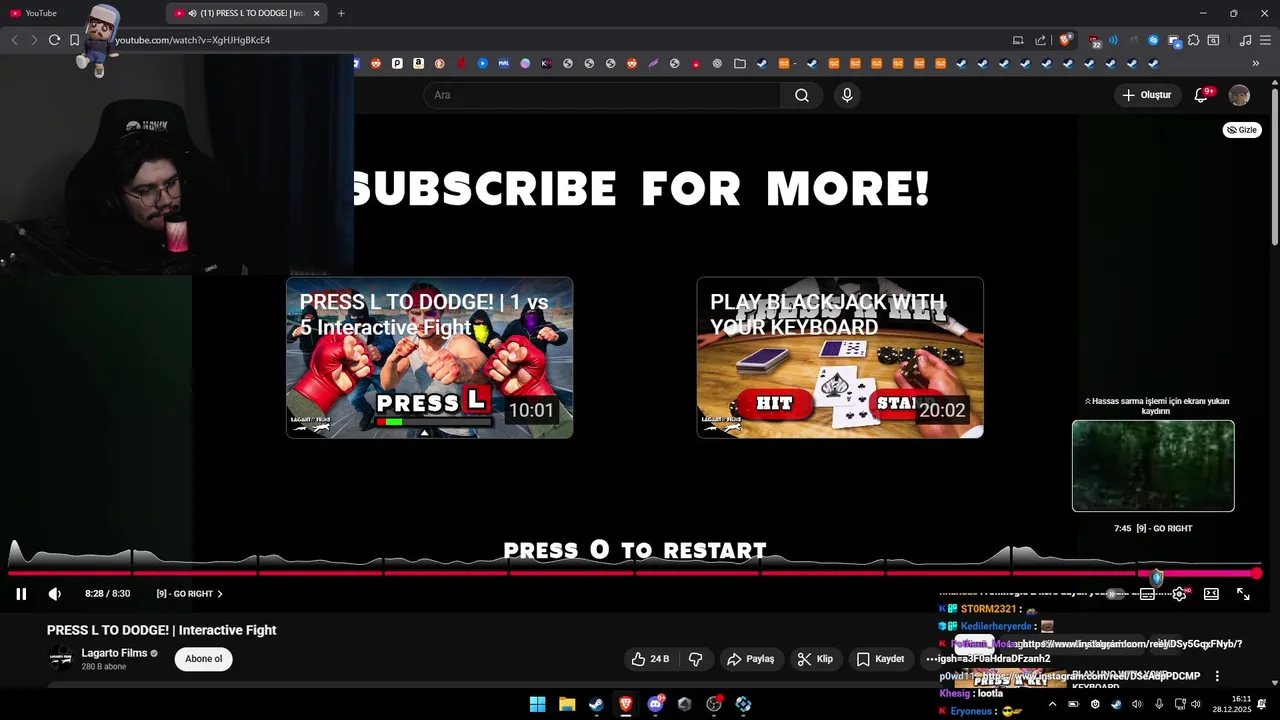Expand hidden bookmarks with the double chevron
1280x720 pixels.
1256,63
